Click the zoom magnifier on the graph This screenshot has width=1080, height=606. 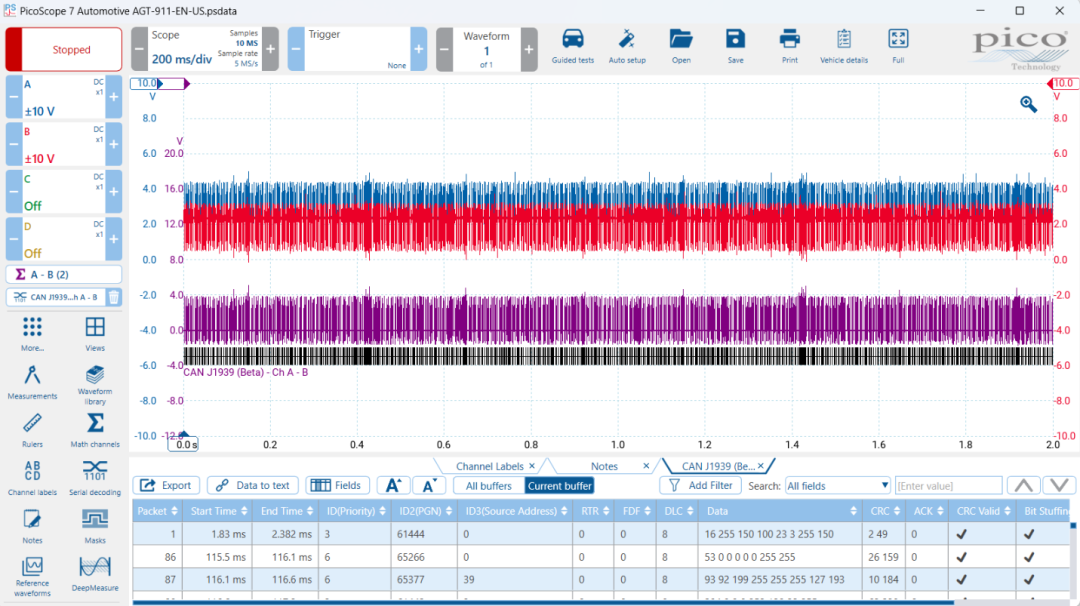(x=1028, y=104)
